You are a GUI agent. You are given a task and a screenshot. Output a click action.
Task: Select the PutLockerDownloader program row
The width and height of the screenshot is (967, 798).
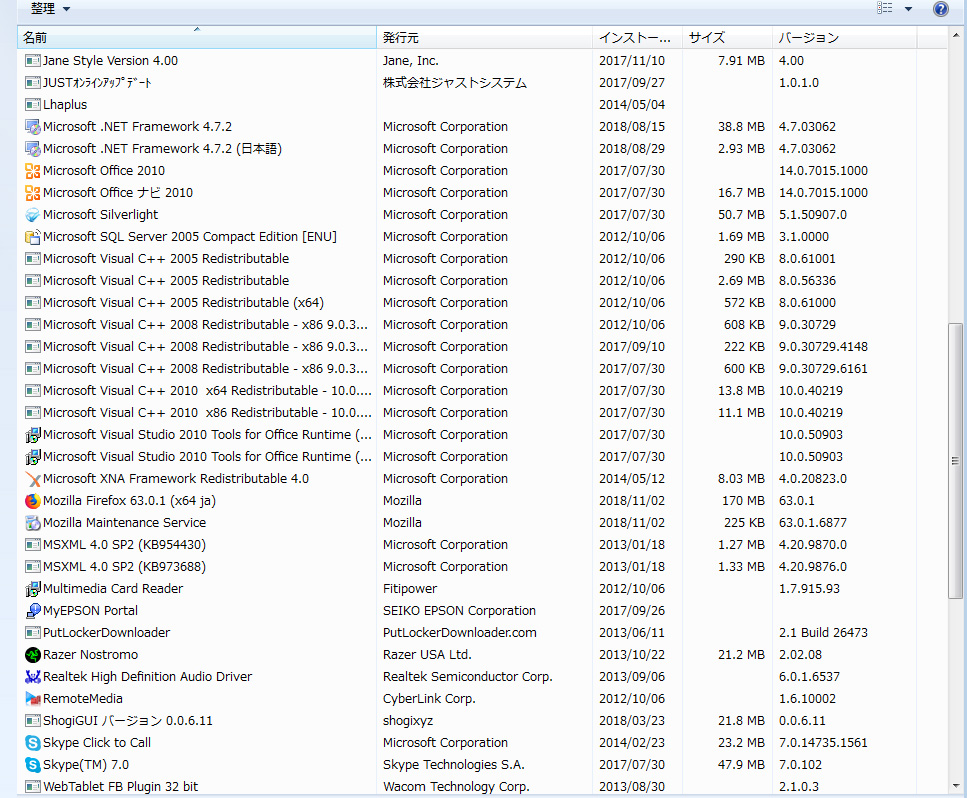(106, 633)
